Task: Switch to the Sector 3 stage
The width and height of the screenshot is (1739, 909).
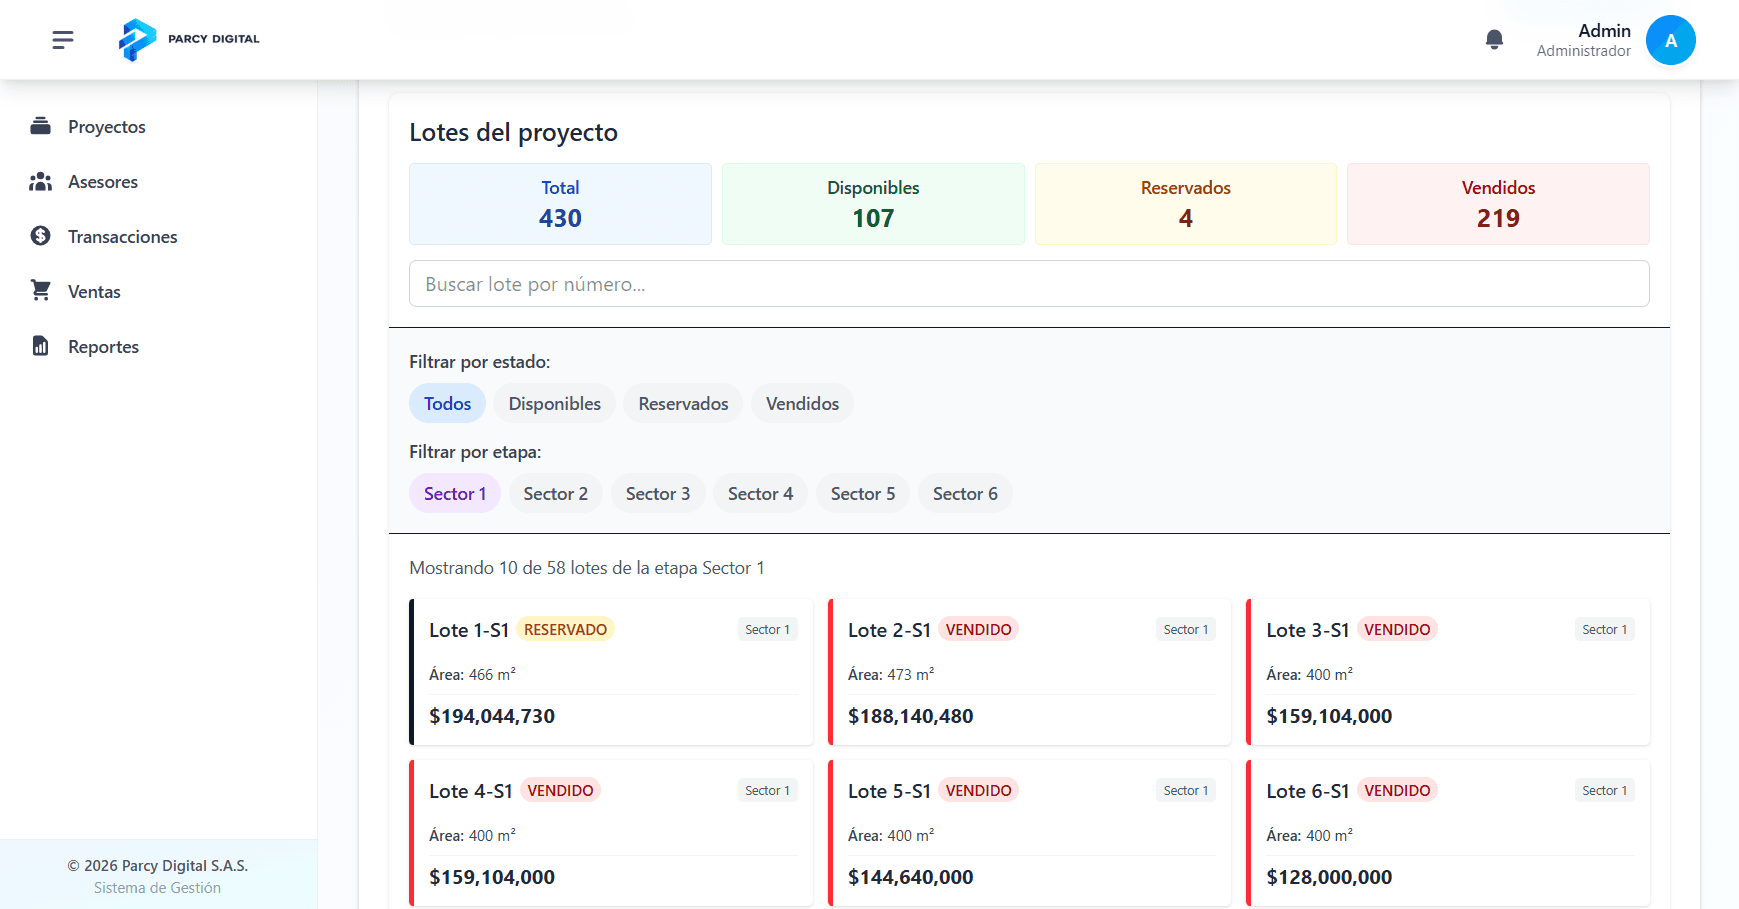Action: pos(657,493)
